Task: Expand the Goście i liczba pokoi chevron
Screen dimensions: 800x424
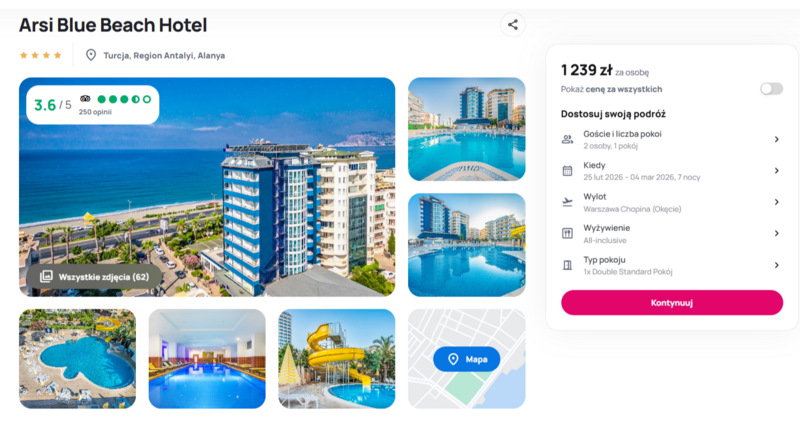Action: pos(776,139)
